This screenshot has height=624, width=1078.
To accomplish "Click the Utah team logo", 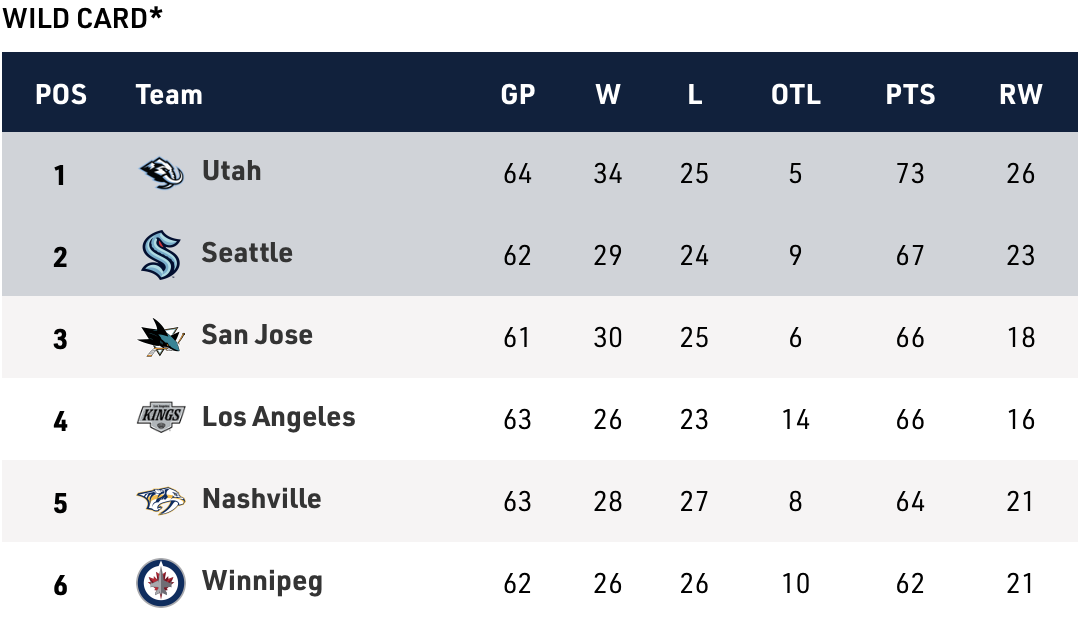I will click(161, 173).
